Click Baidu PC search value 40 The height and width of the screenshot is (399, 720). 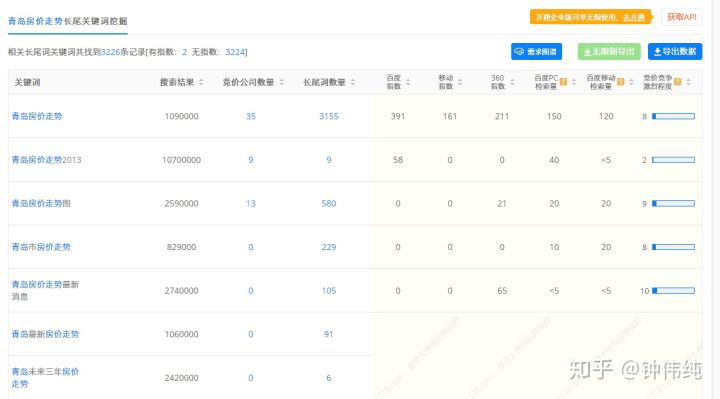[554, 160]
